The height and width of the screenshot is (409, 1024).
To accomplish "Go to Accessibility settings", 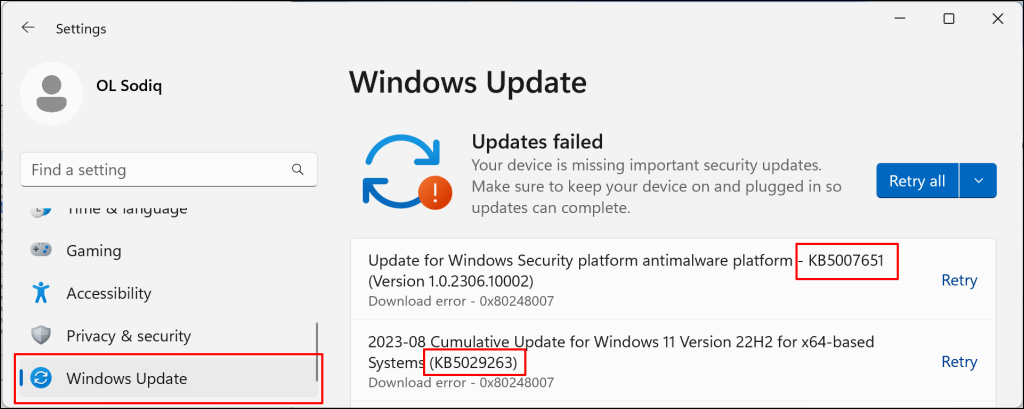I will click(x=108, y=293).
